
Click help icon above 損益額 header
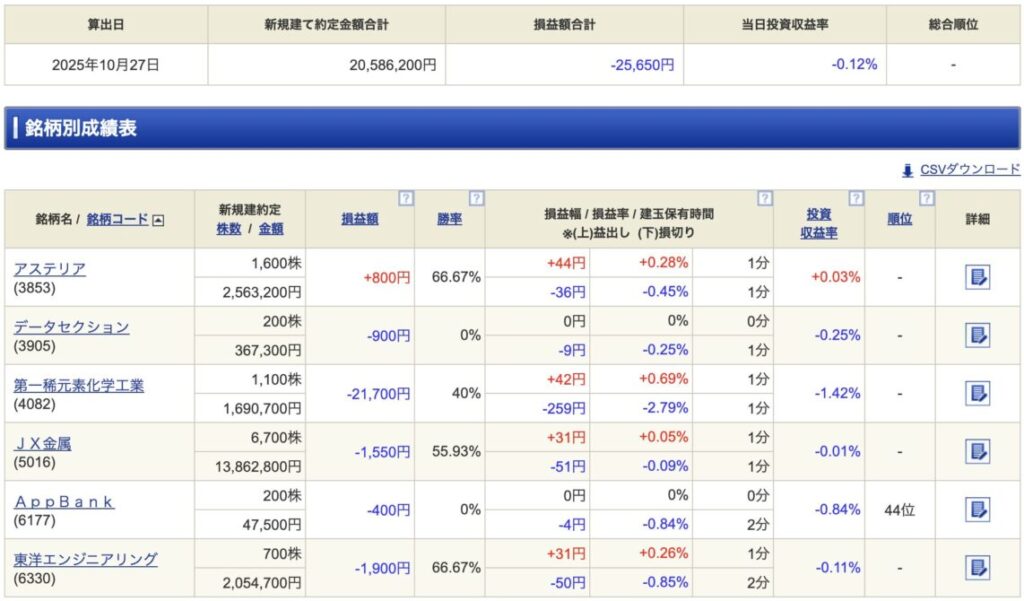coord(405,199)
